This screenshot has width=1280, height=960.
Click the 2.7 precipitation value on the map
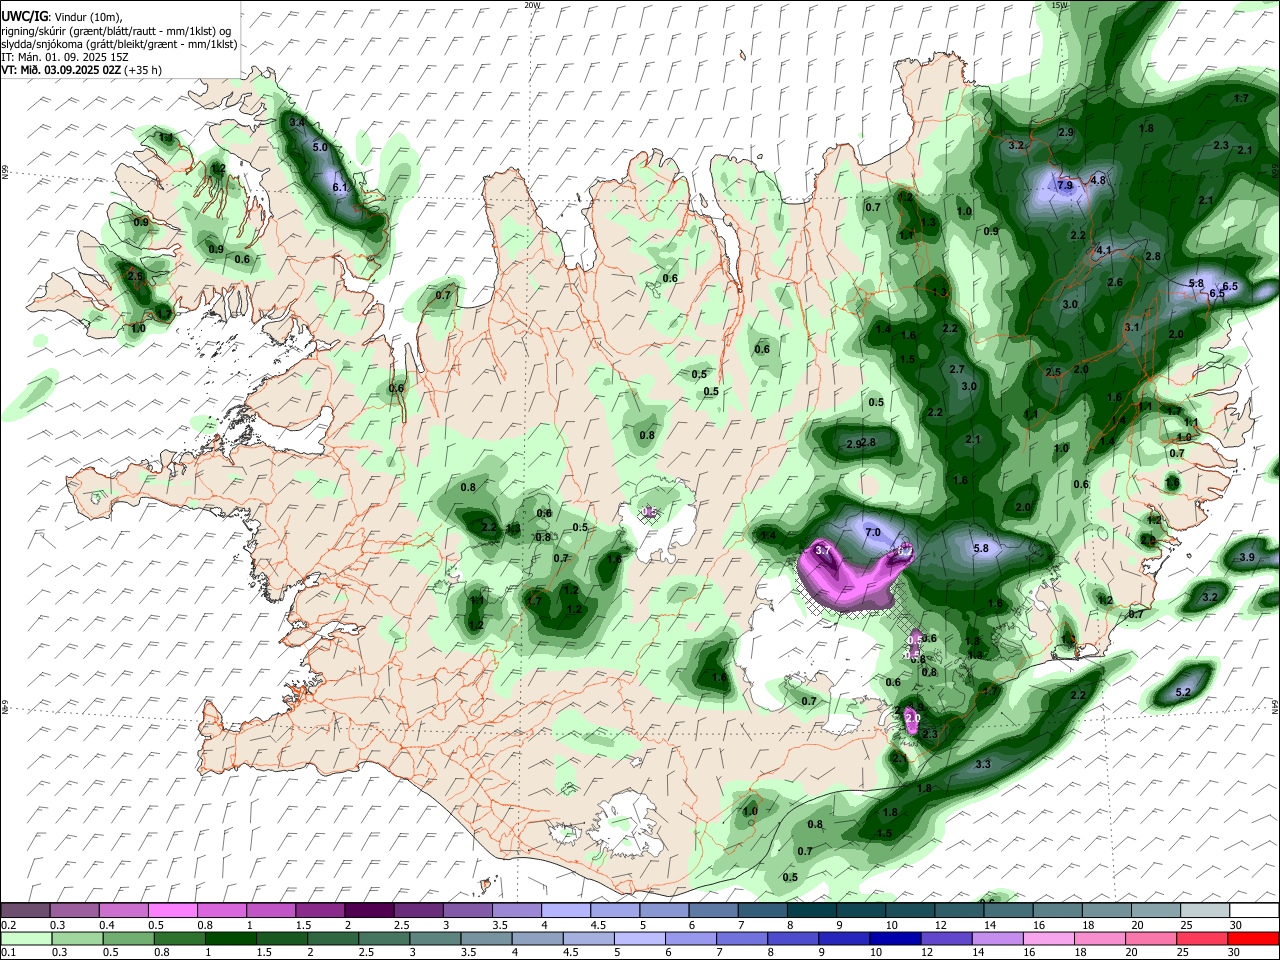(x=957, y=369)
